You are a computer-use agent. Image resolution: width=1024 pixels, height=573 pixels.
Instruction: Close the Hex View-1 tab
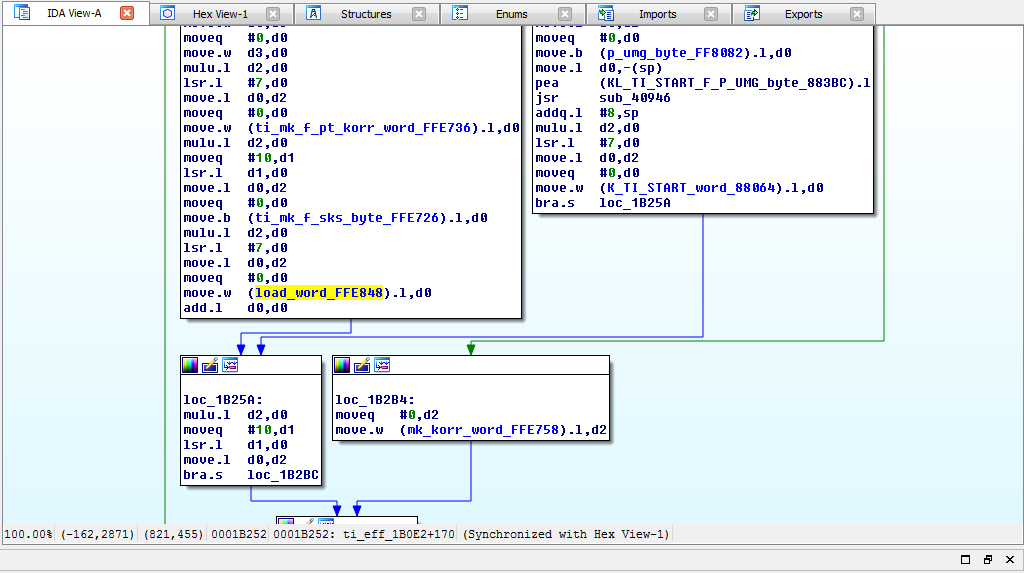274,14
